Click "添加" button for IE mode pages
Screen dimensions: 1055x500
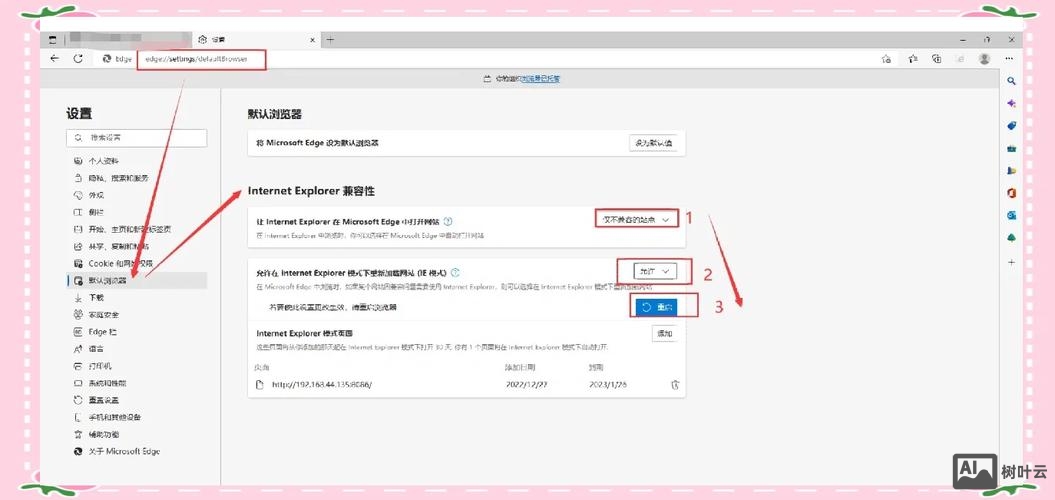point(664,333)
